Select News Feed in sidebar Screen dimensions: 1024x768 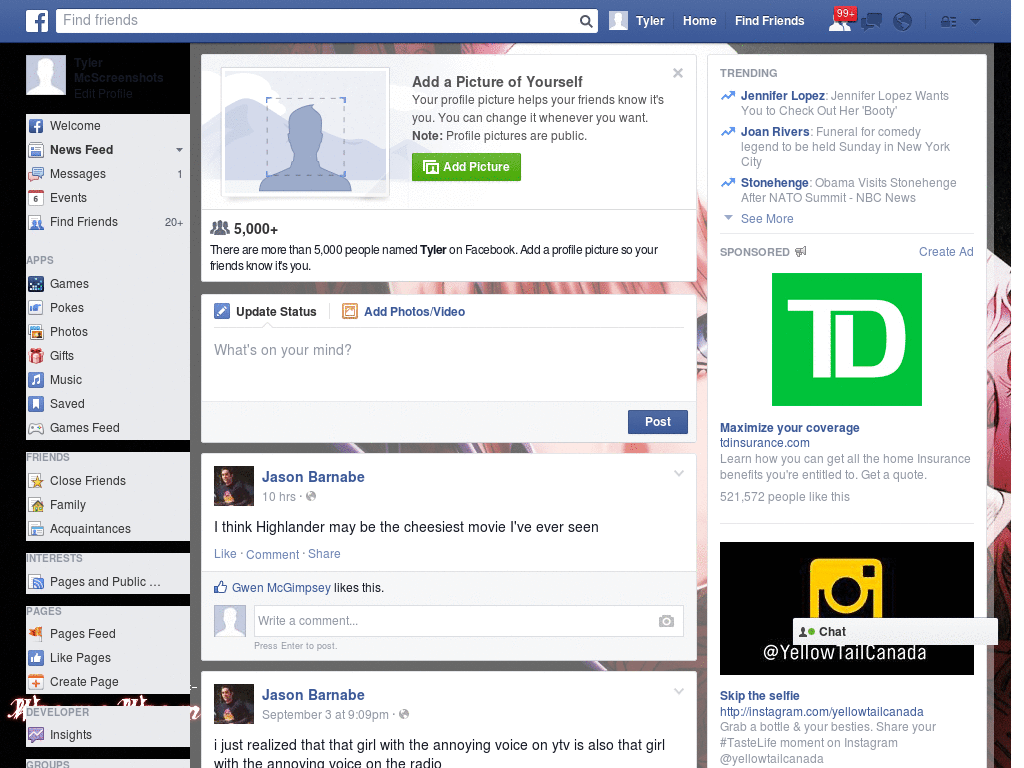point(82,150)
